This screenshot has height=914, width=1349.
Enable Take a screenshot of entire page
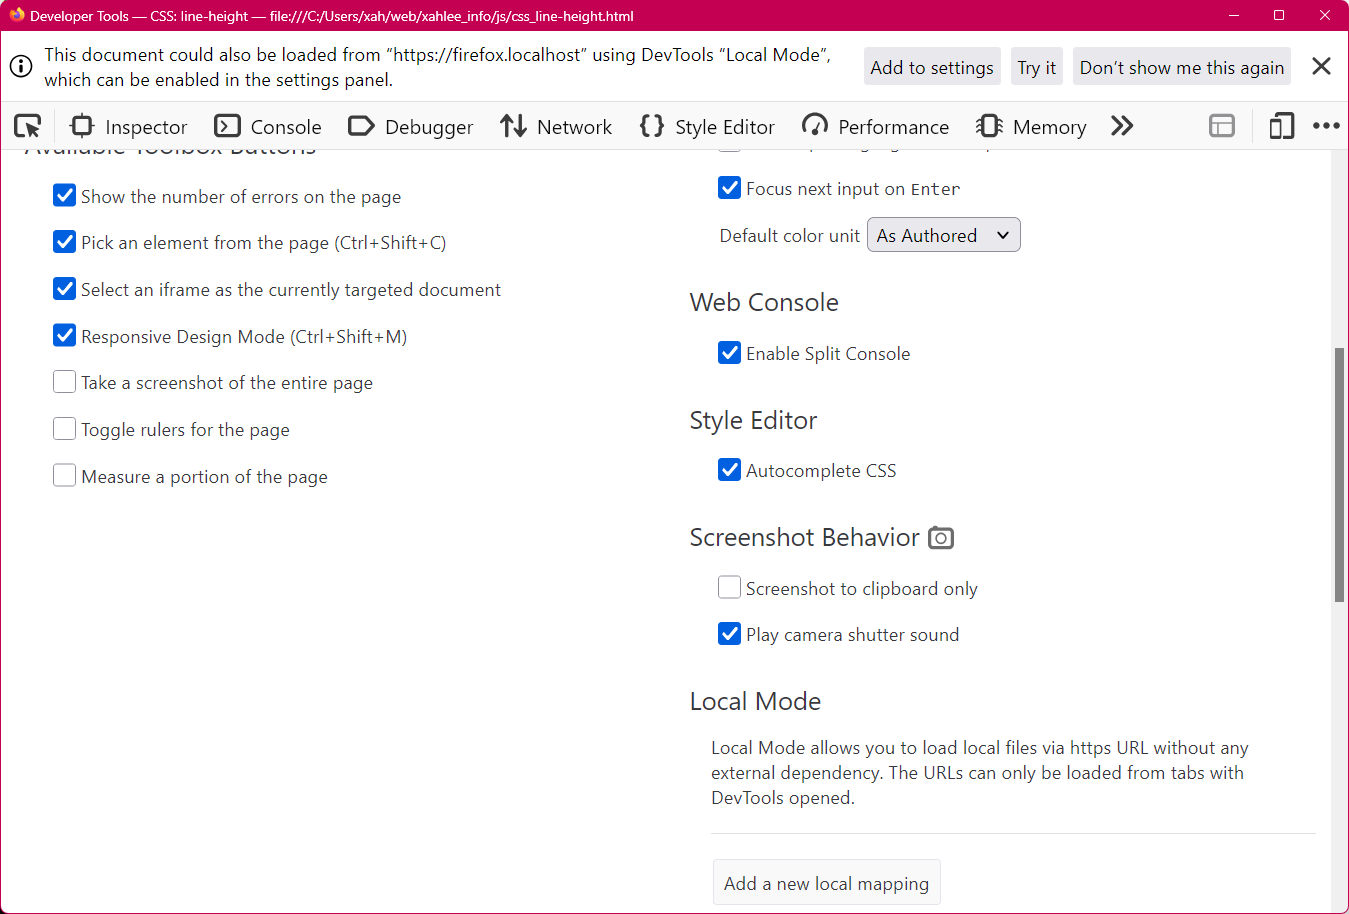coord(65,382)
